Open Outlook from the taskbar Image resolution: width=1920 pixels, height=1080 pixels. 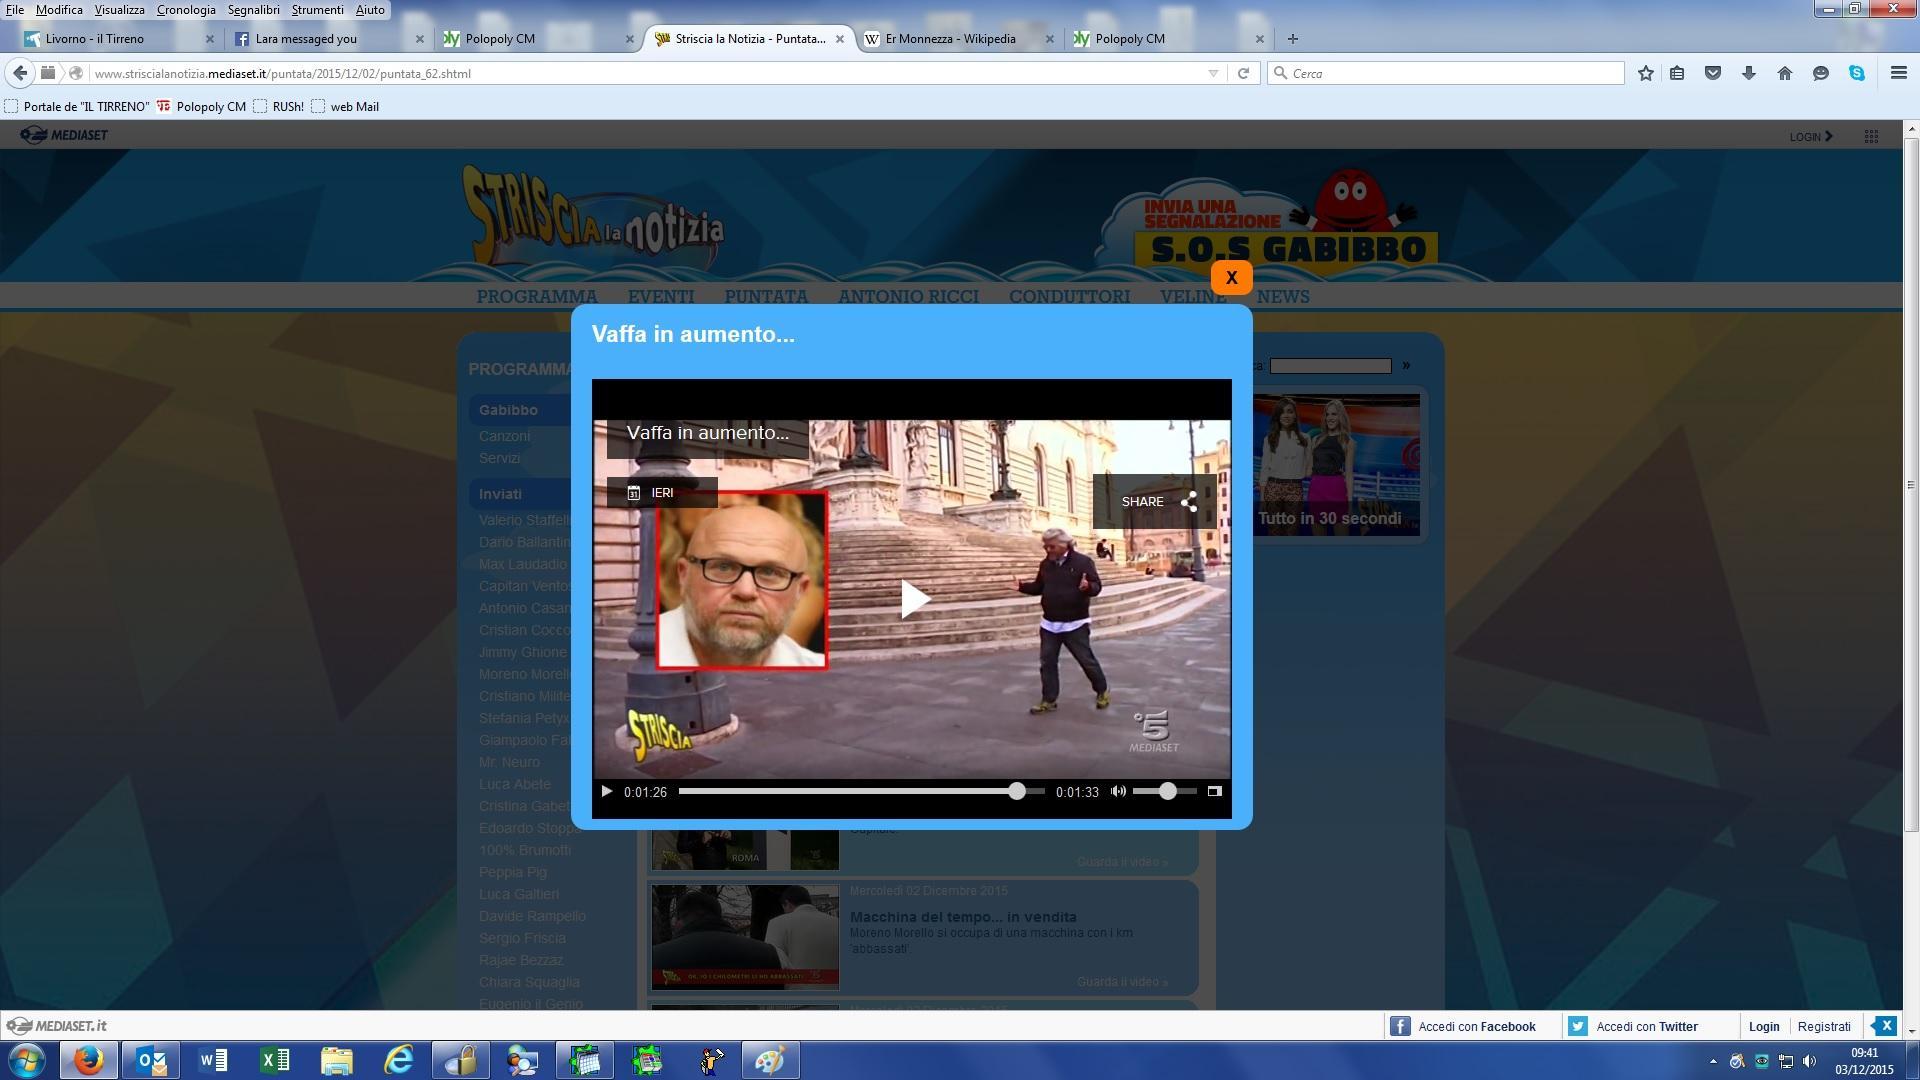pos(151,1060)
